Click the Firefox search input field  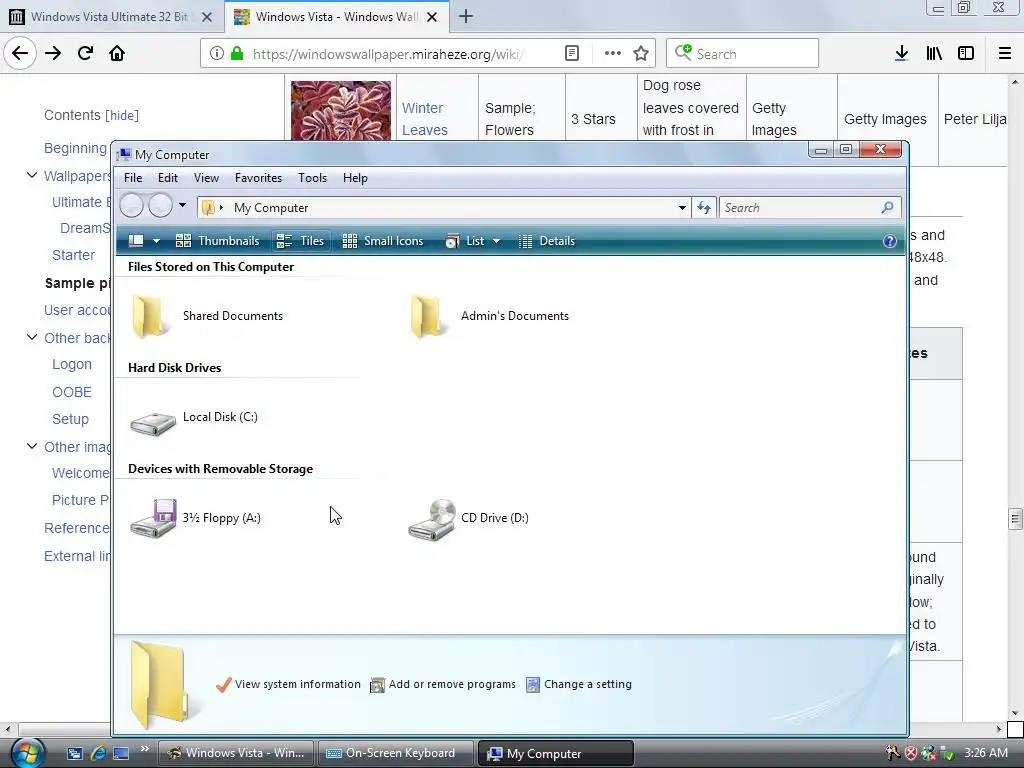[x=743, y=54]
